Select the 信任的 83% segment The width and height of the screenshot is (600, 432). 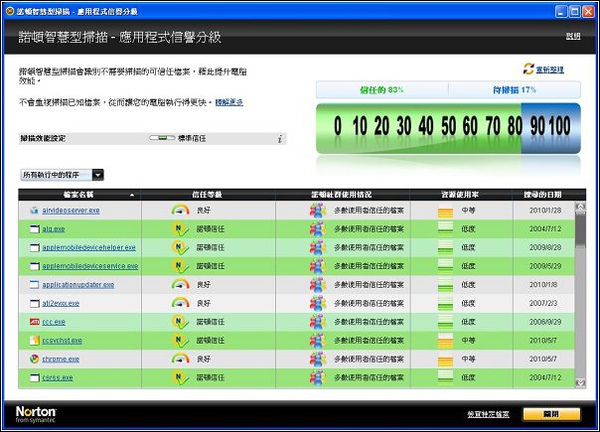pos(380,90)
